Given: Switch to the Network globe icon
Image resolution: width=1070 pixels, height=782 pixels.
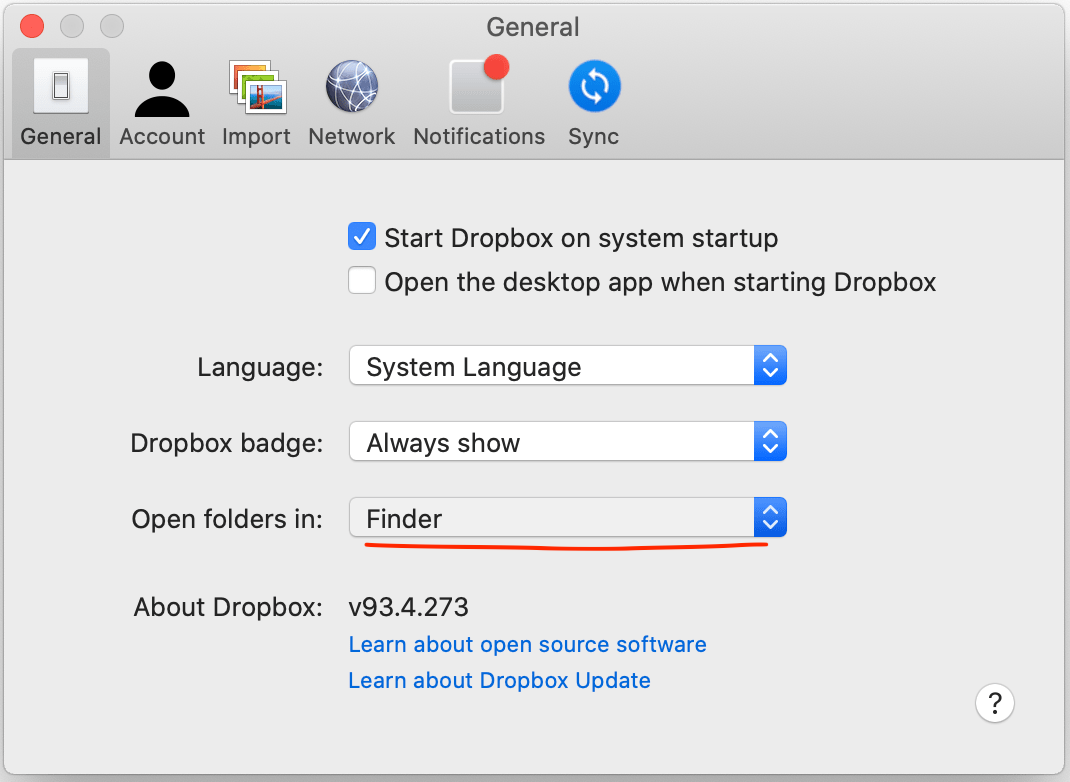Looking at the screenshot, I should tap(351, 86).
